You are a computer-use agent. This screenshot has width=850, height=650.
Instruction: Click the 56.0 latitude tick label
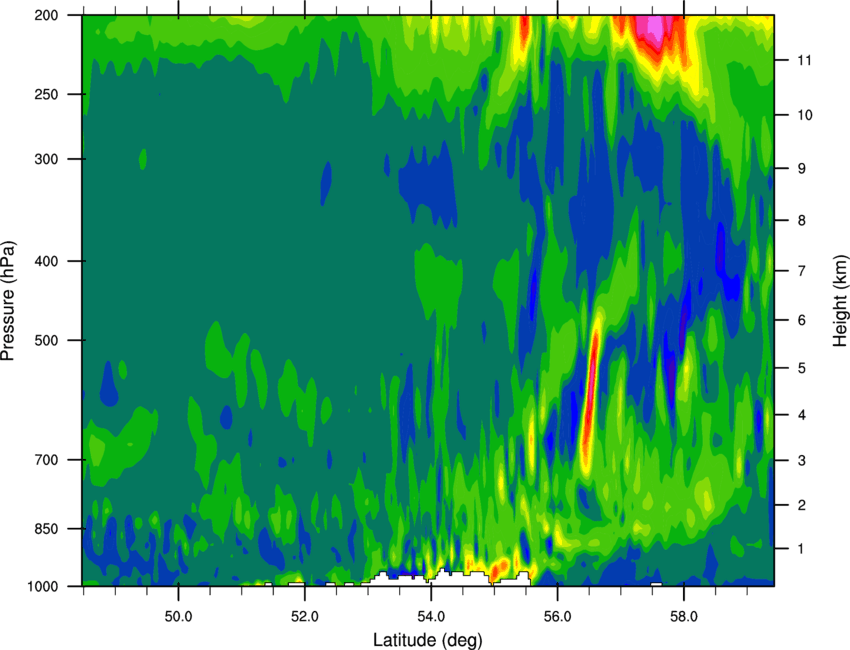click(557, 617)
